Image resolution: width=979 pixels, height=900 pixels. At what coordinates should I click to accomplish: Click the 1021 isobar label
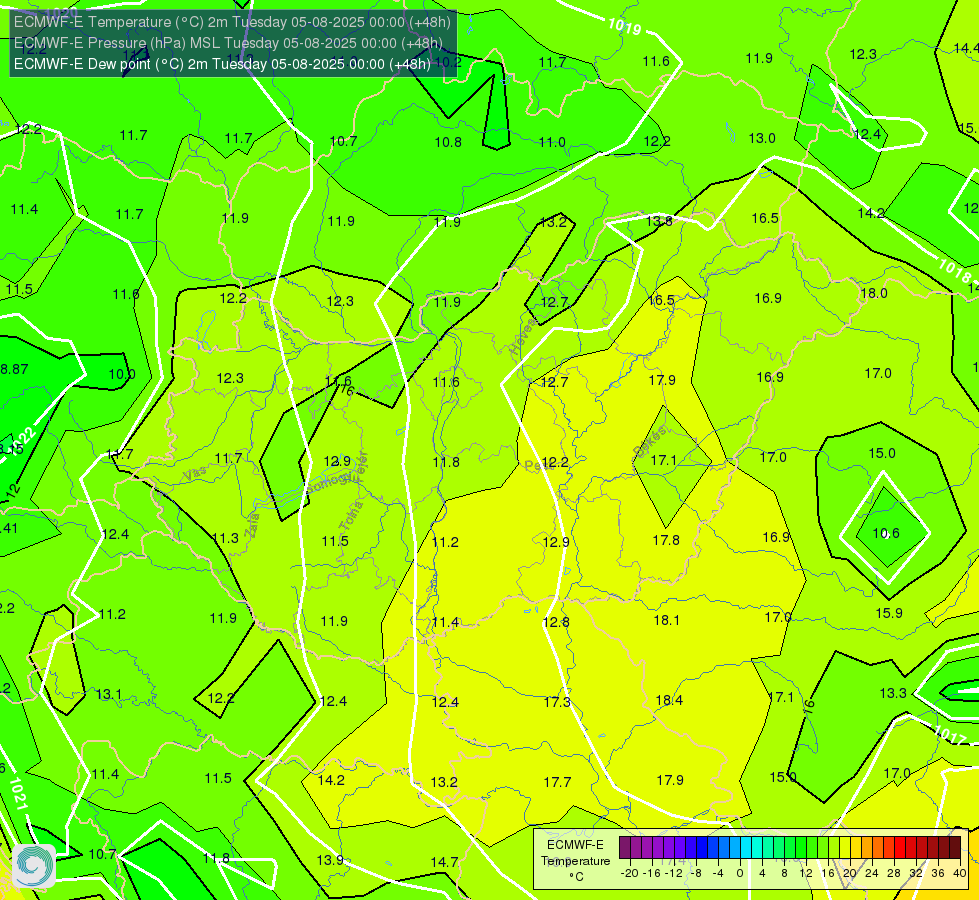point(17,793)
